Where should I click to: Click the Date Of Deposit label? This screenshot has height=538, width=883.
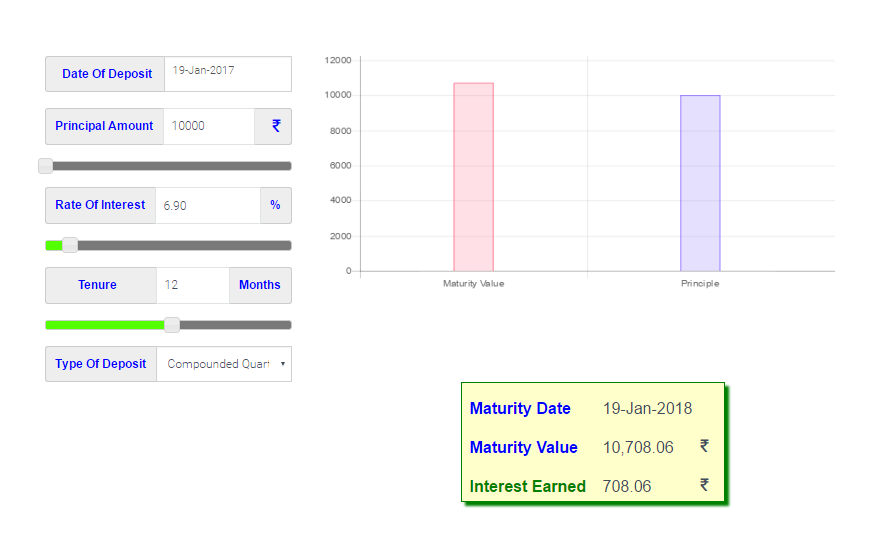[x=106, y=74]
